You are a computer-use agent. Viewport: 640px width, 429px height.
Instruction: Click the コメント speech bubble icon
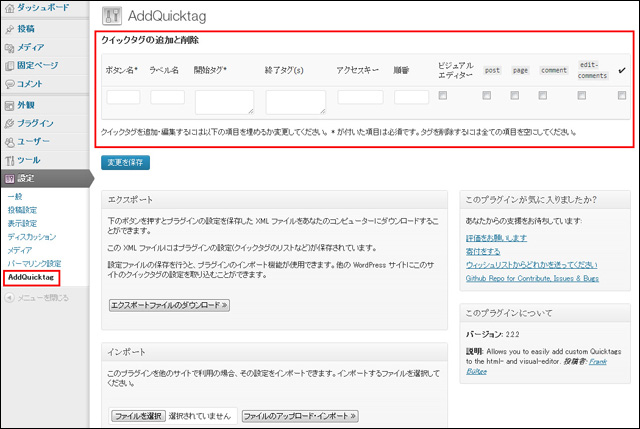tap(10, 84)
